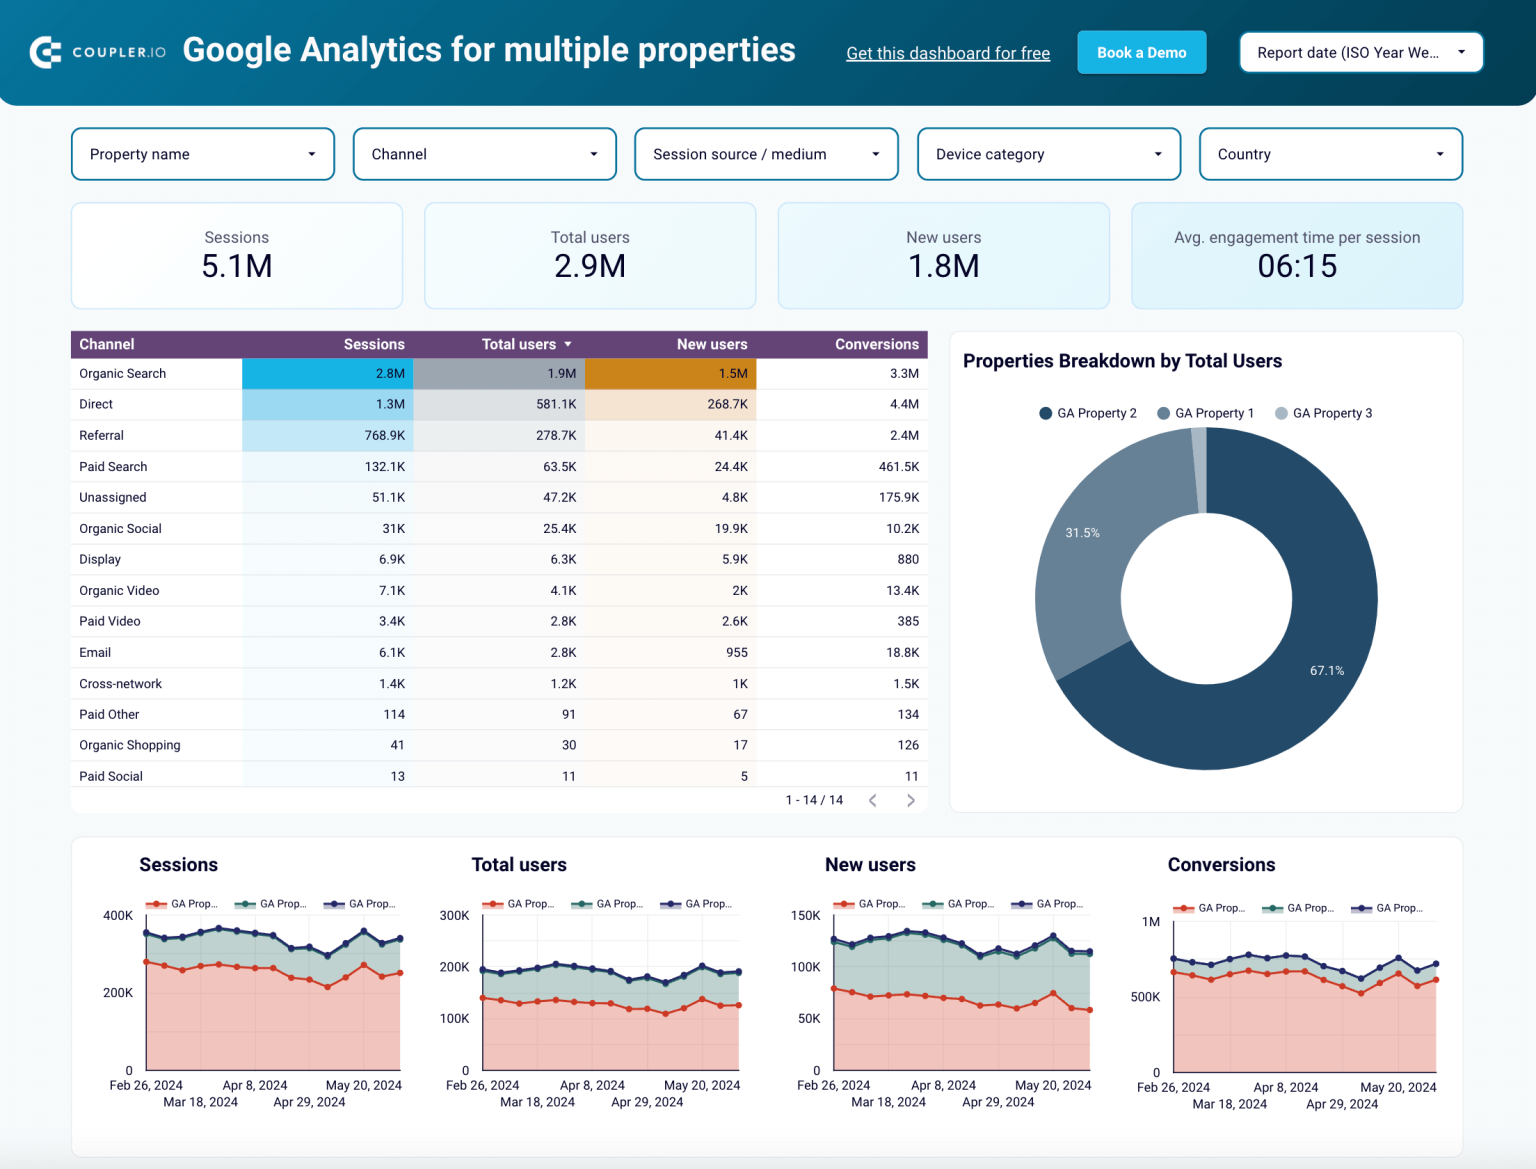This screenshot has width=1536, height=1169.
Task: Select the Channel filter
Action: click(x=484, y=154)
